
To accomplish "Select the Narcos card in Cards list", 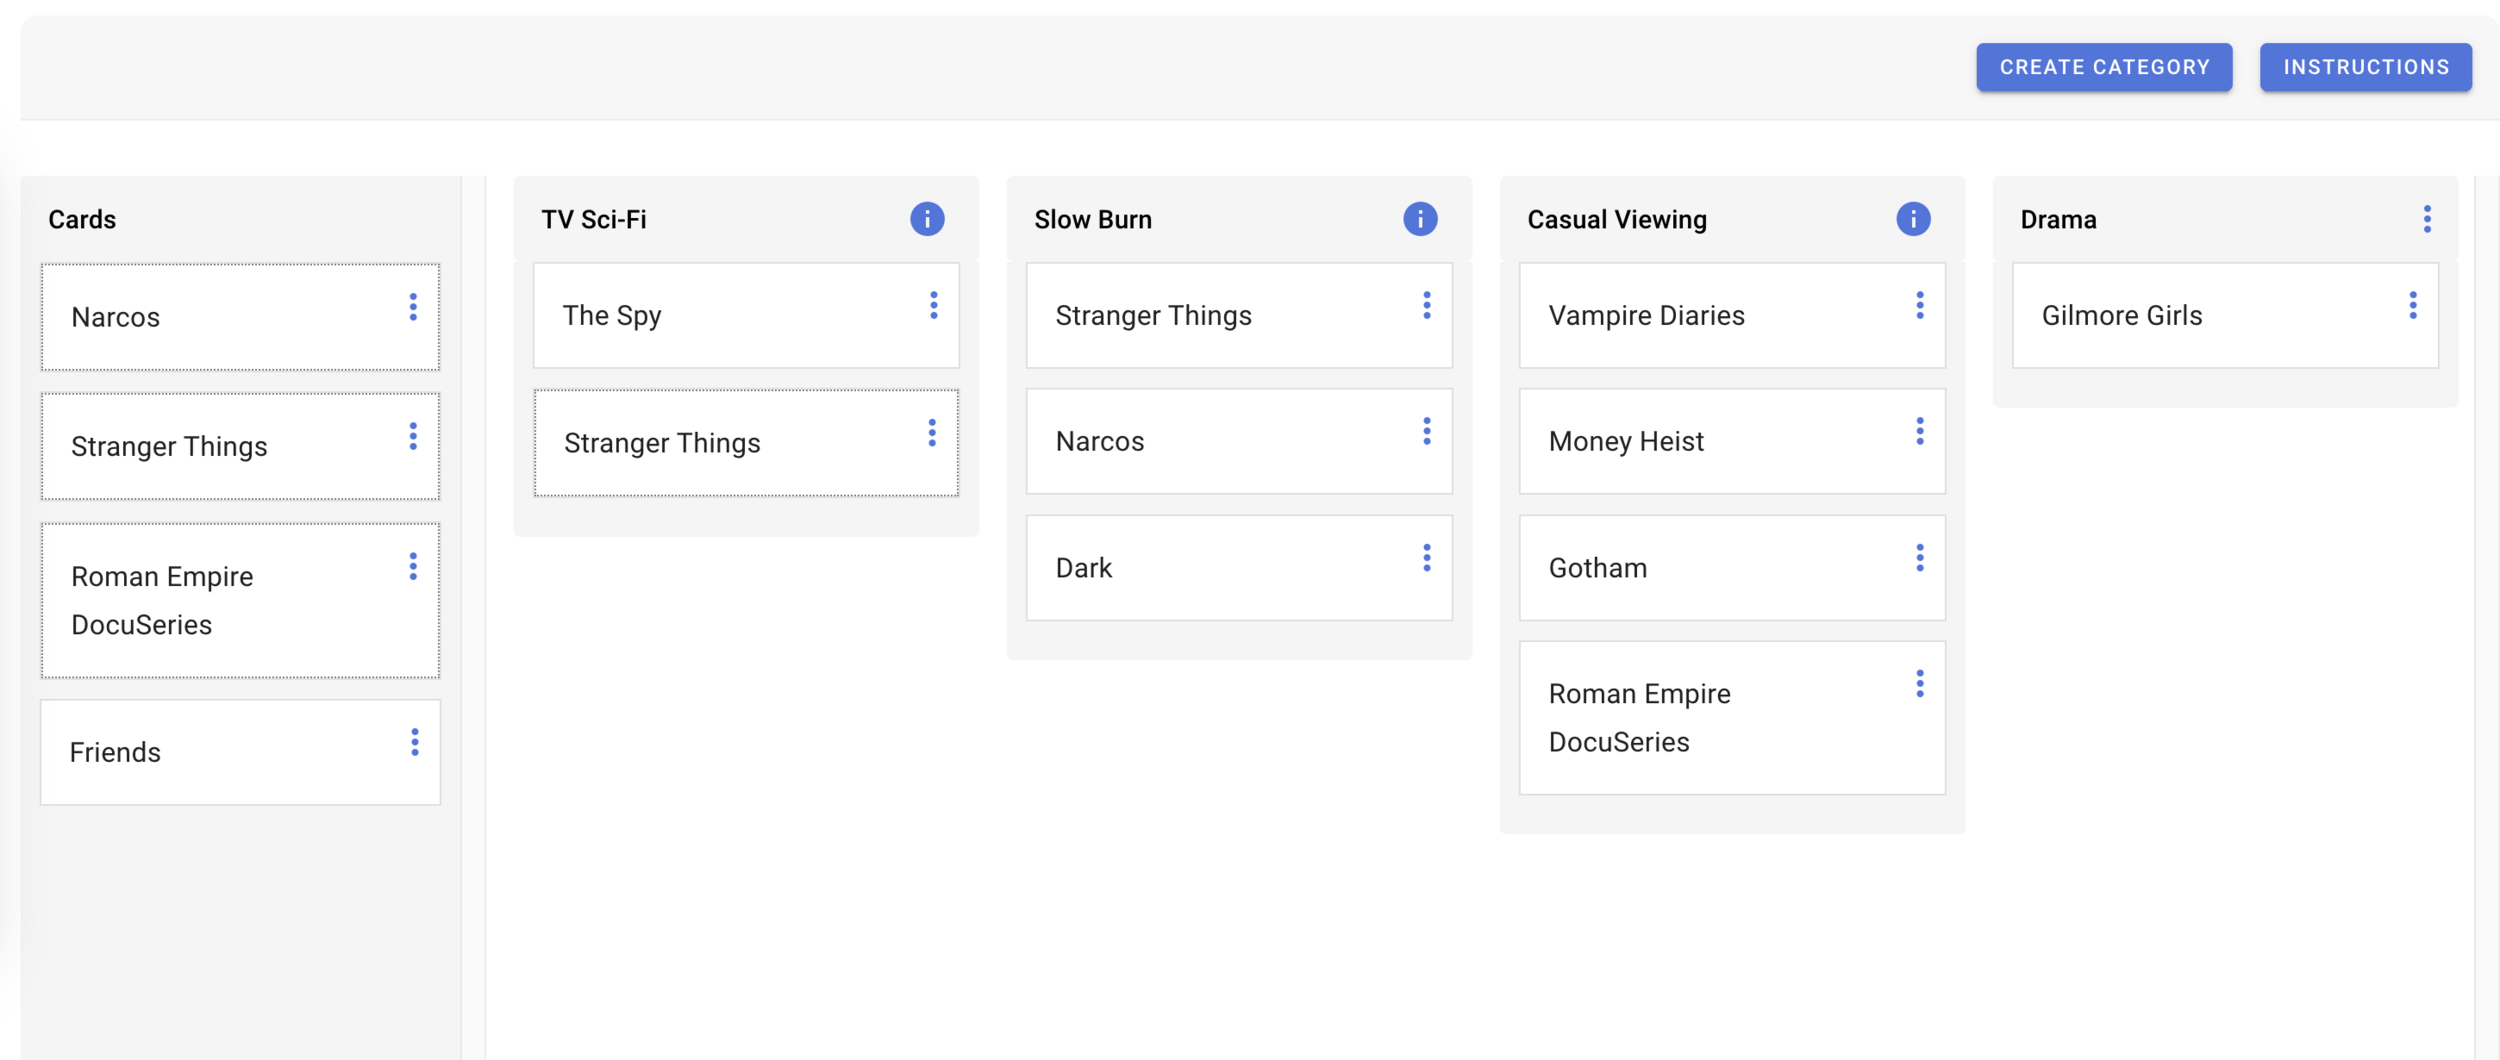I will pos(240,317).
